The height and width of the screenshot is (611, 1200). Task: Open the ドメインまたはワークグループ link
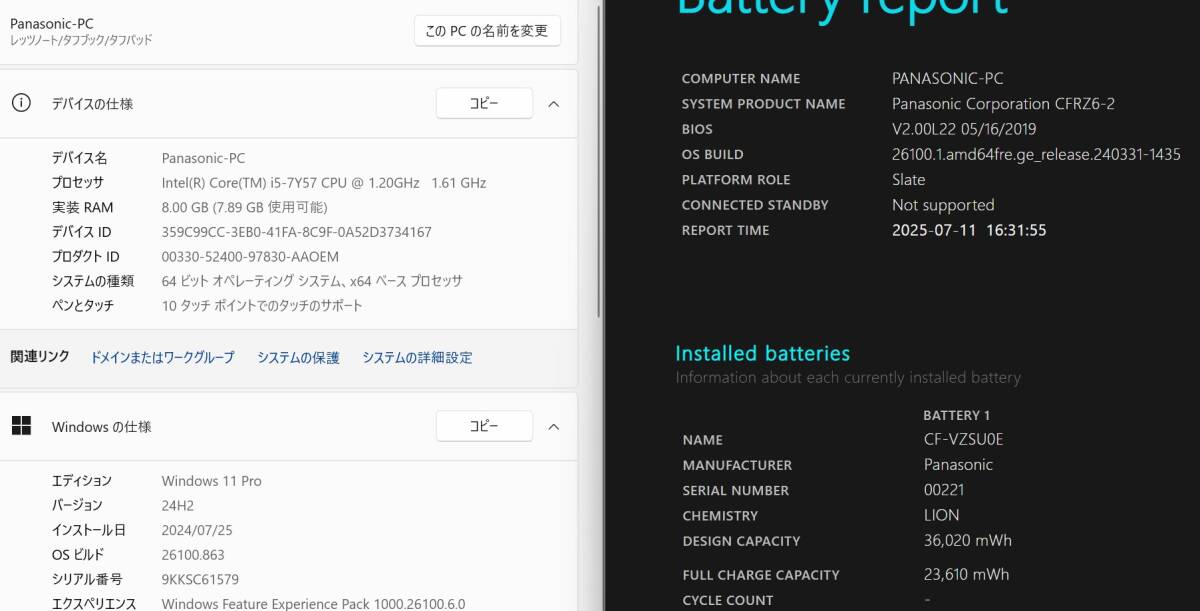click(162, 357)
